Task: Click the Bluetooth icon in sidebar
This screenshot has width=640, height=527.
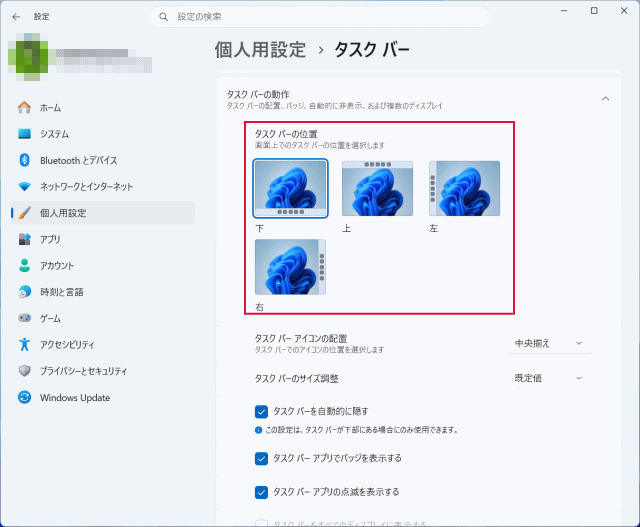Action: [x=24, y=160]
